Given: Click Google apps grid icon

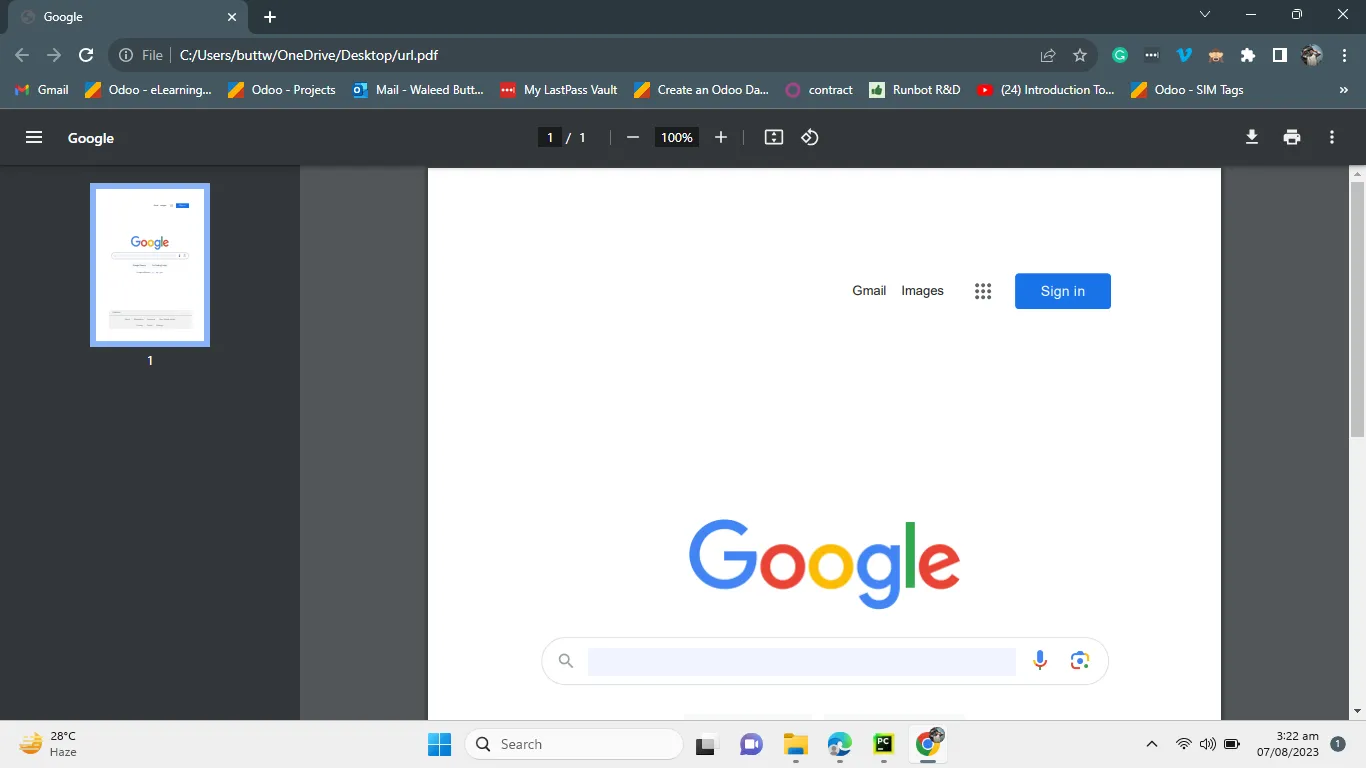Looking at the screenshot, I should pyautogui.click(x=983, y=291).
